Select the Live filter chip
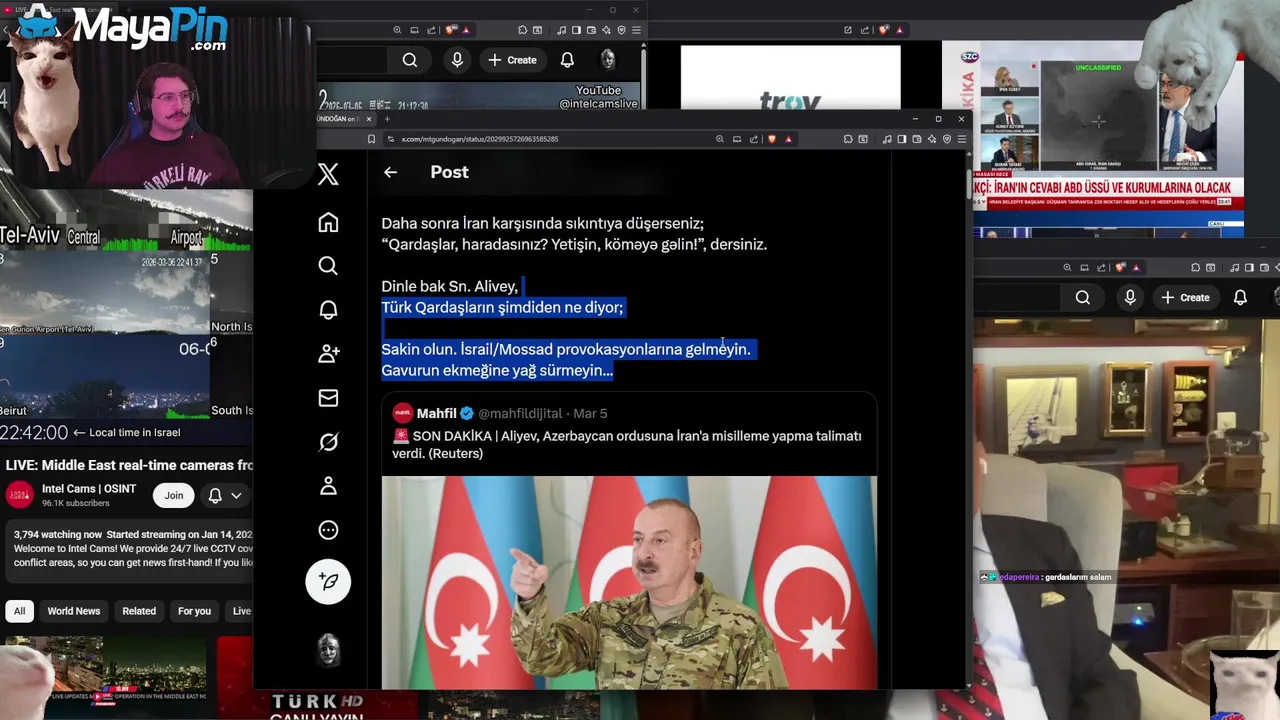This screenshot has height=720, width=1280. [x=241, y=611]
